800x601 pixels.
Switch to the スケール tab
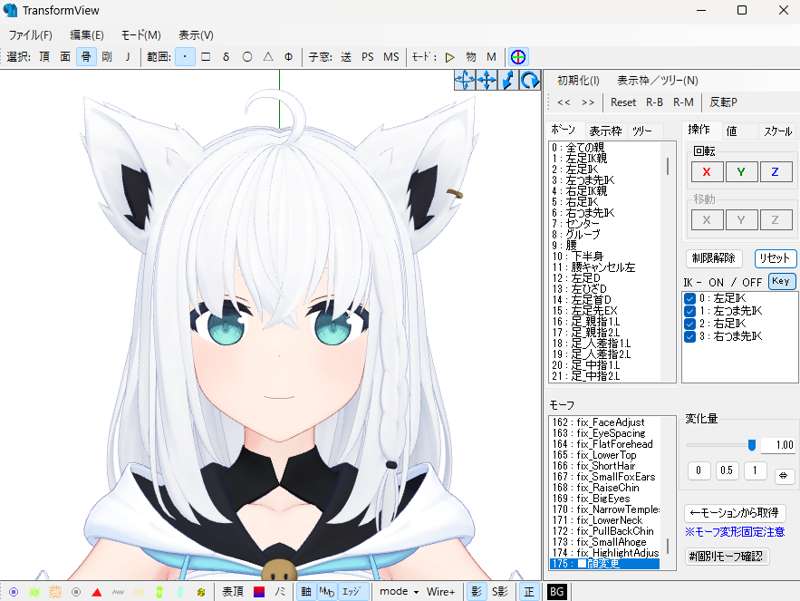click(x=777, y=131)
